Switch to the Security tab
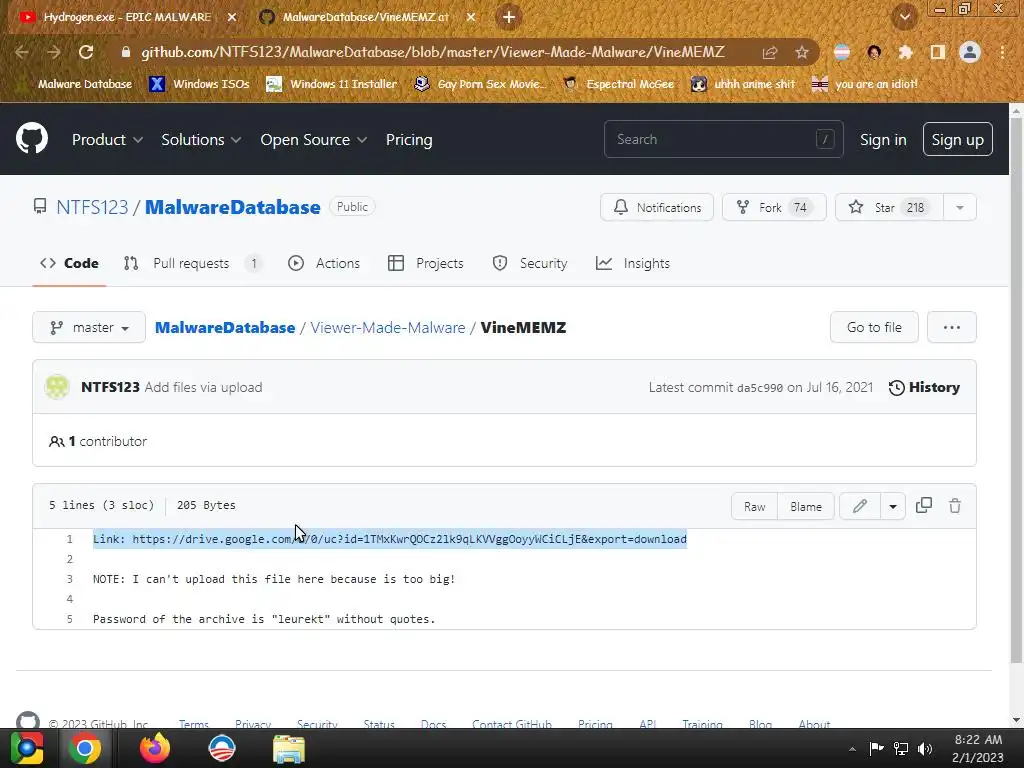The image size is (1024, 768). [530, 263]
